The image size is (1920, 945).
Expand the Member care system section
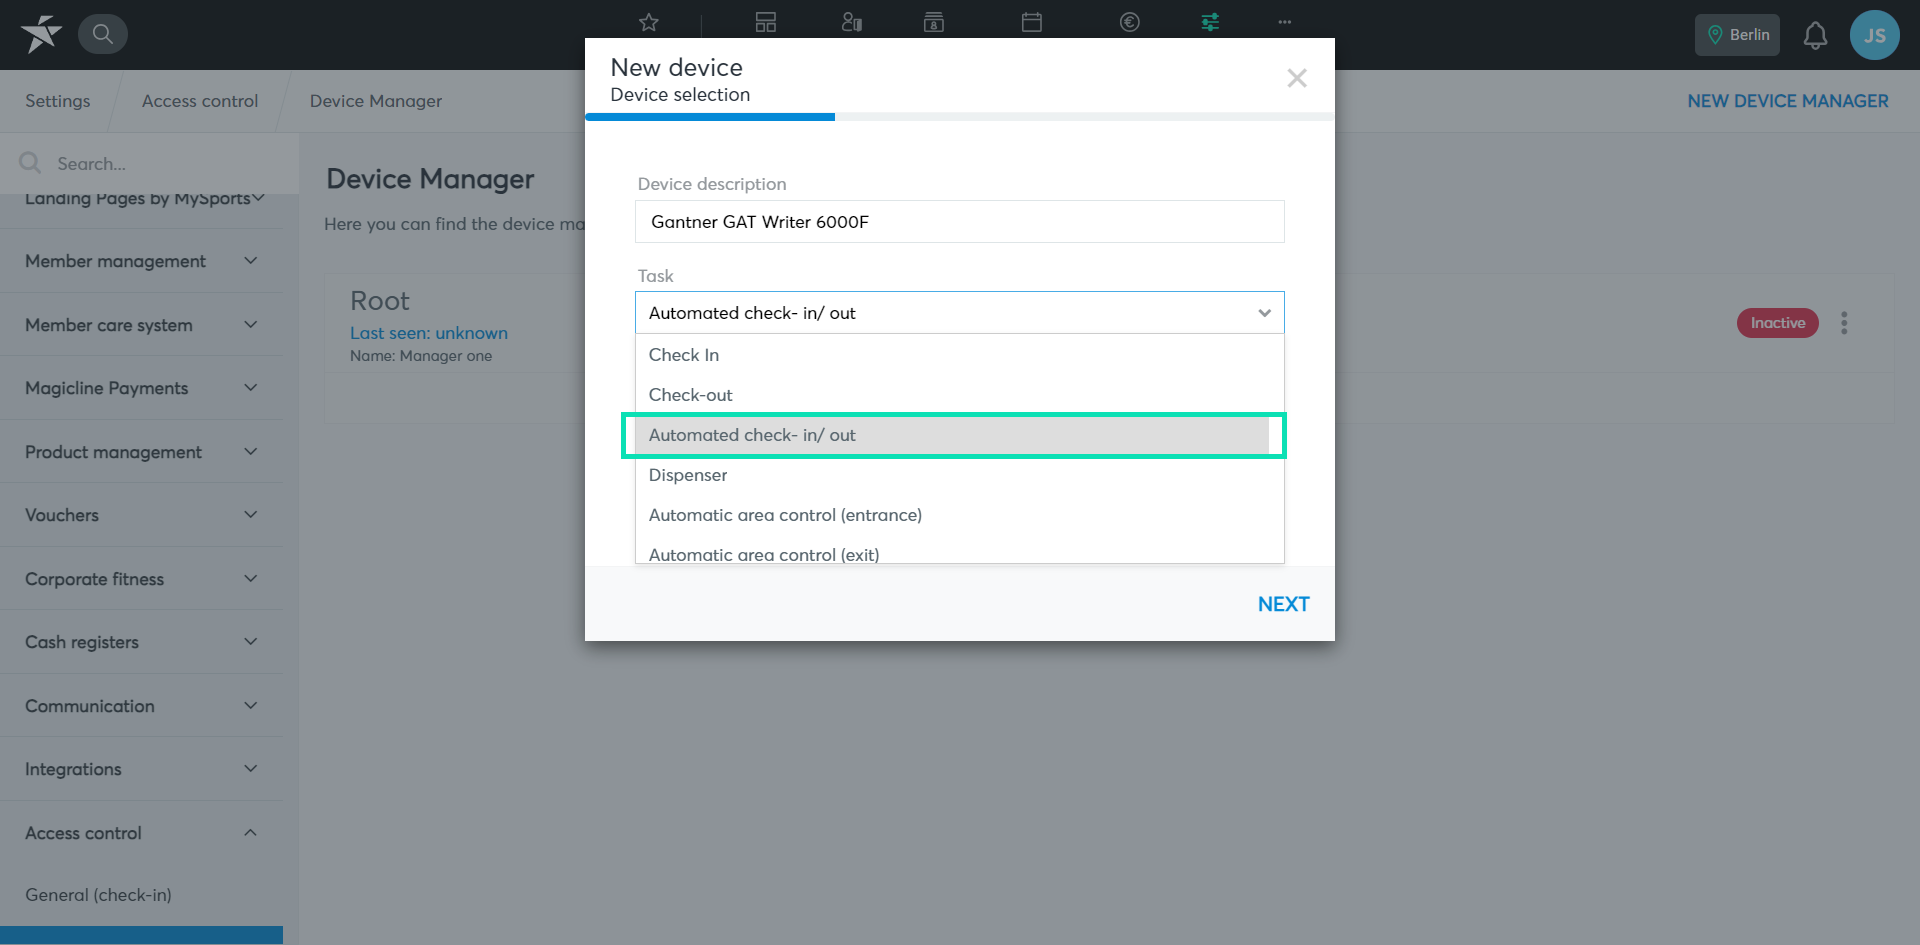pos(142,325)
